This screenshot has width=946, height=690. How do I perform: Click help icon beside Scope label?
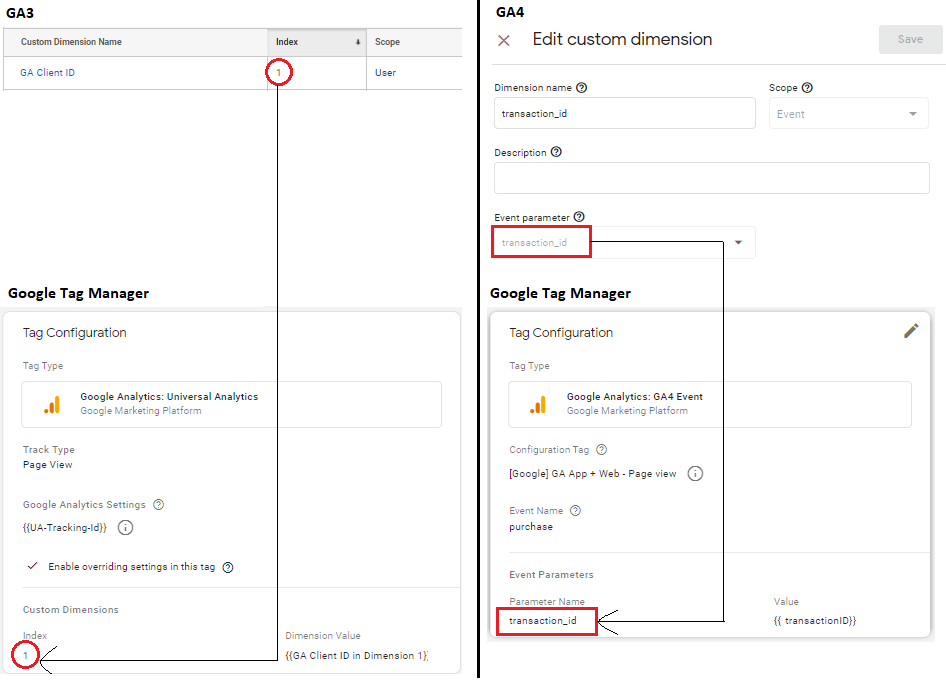click(x=807, y=88)
